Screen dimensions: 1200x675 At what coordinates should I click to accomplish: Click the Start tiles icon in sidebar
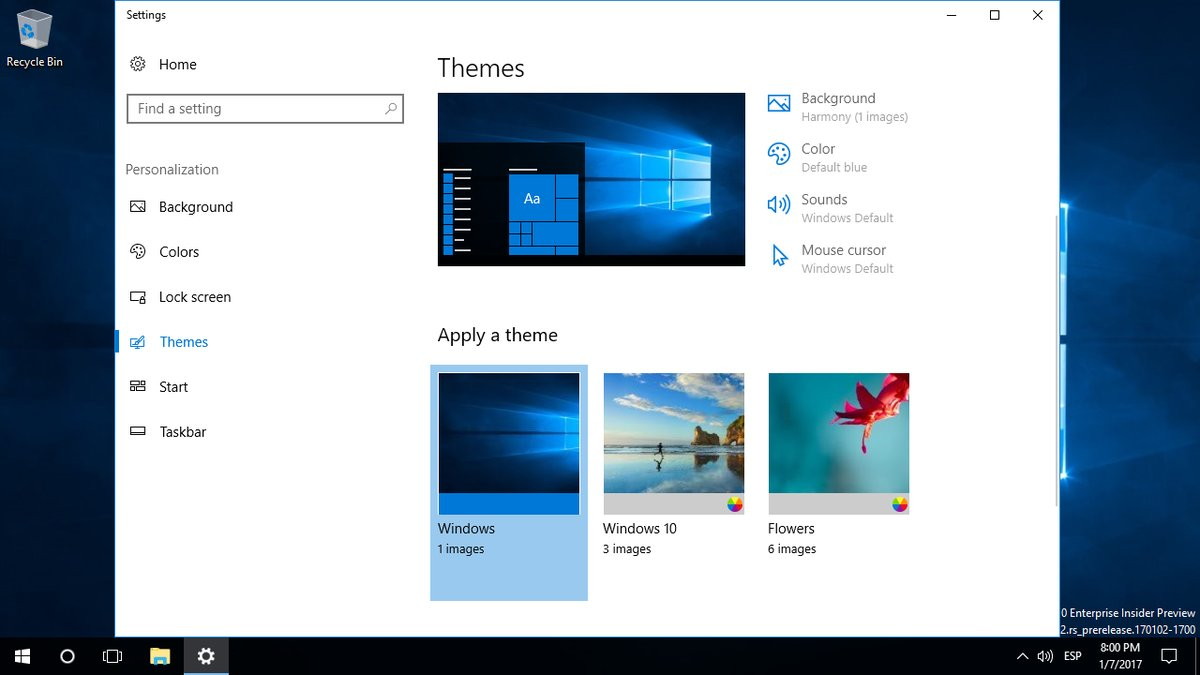click(x=138, y=387)
